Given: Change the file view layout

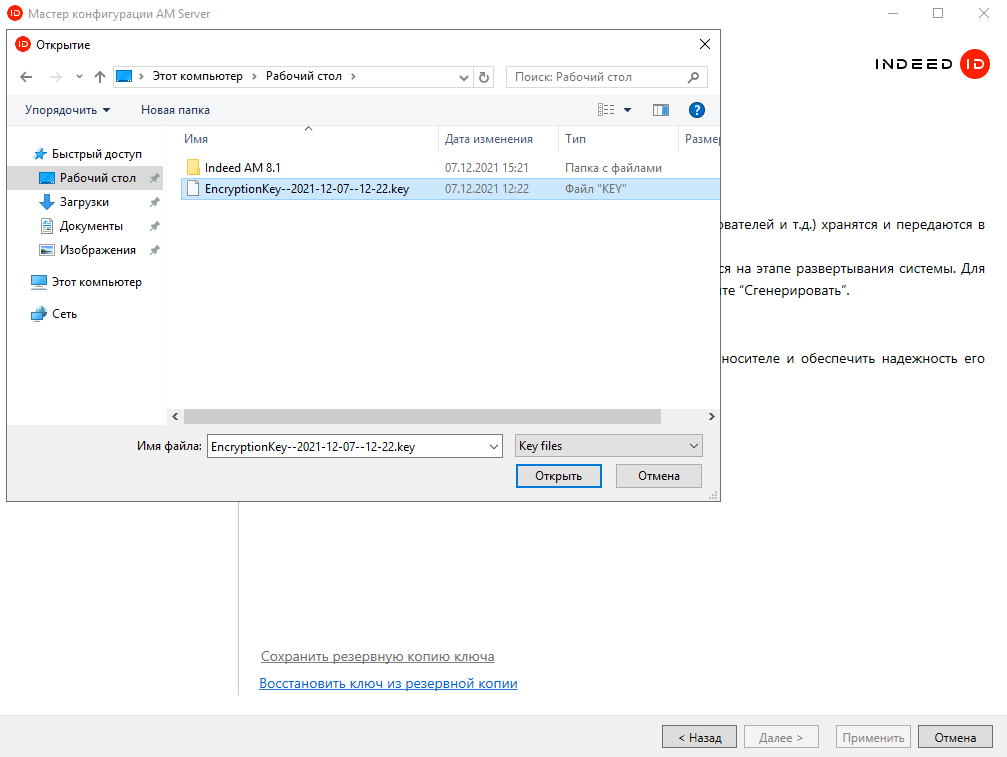Looking at the screenshot, I should tap(607, 110).
